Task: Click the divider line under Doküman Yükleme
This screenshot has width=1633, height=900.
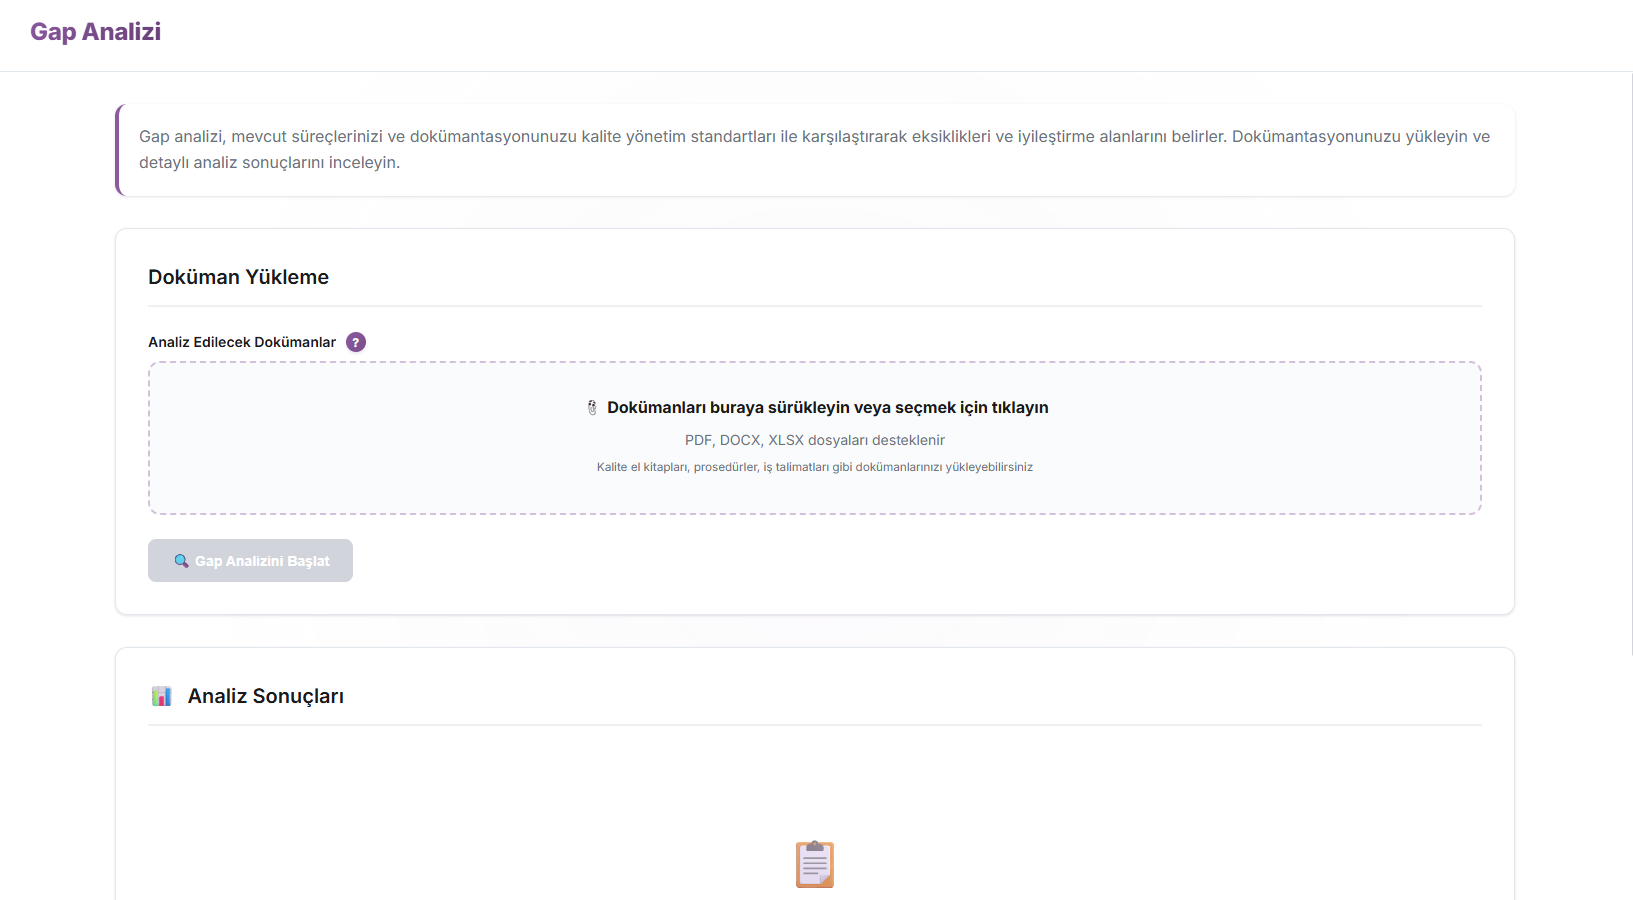Action: (814, 306)
